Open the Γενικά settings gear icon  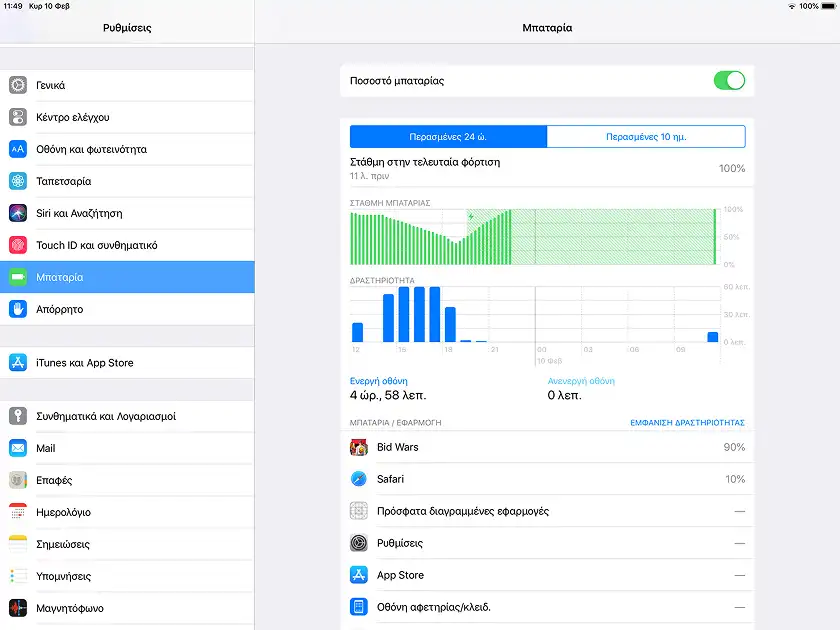coord(18,86)
